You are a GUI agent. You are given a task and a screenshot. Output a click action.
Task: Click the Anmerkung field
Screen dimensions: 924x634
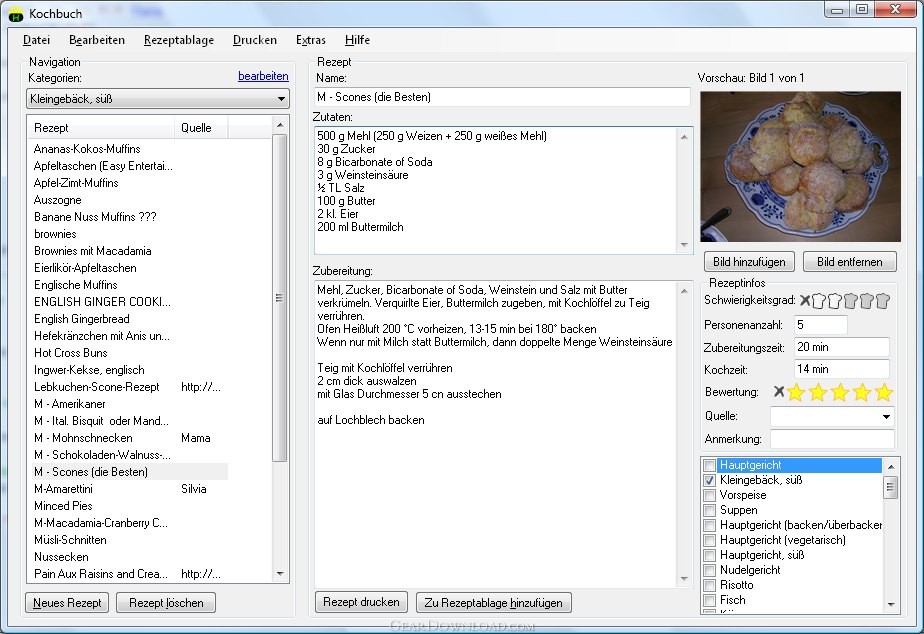pos(832,439)
